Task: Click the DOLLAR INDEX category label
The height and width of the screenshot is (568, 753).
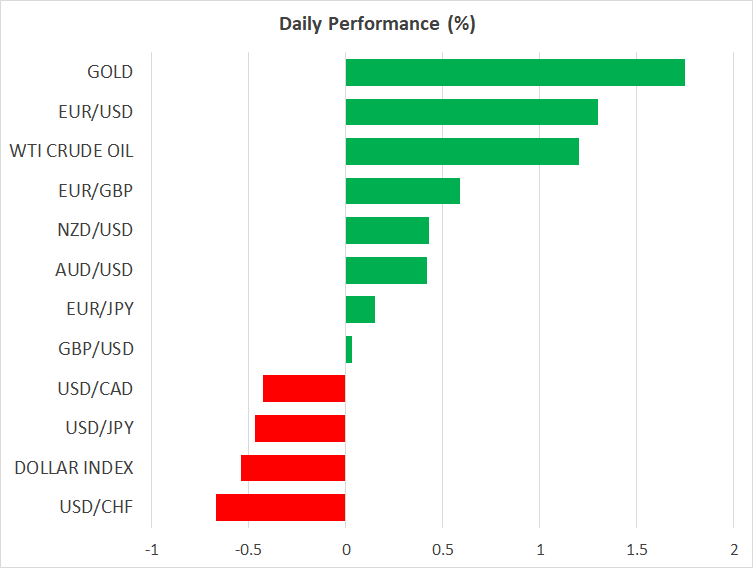Action: click(x=74, y=468)
